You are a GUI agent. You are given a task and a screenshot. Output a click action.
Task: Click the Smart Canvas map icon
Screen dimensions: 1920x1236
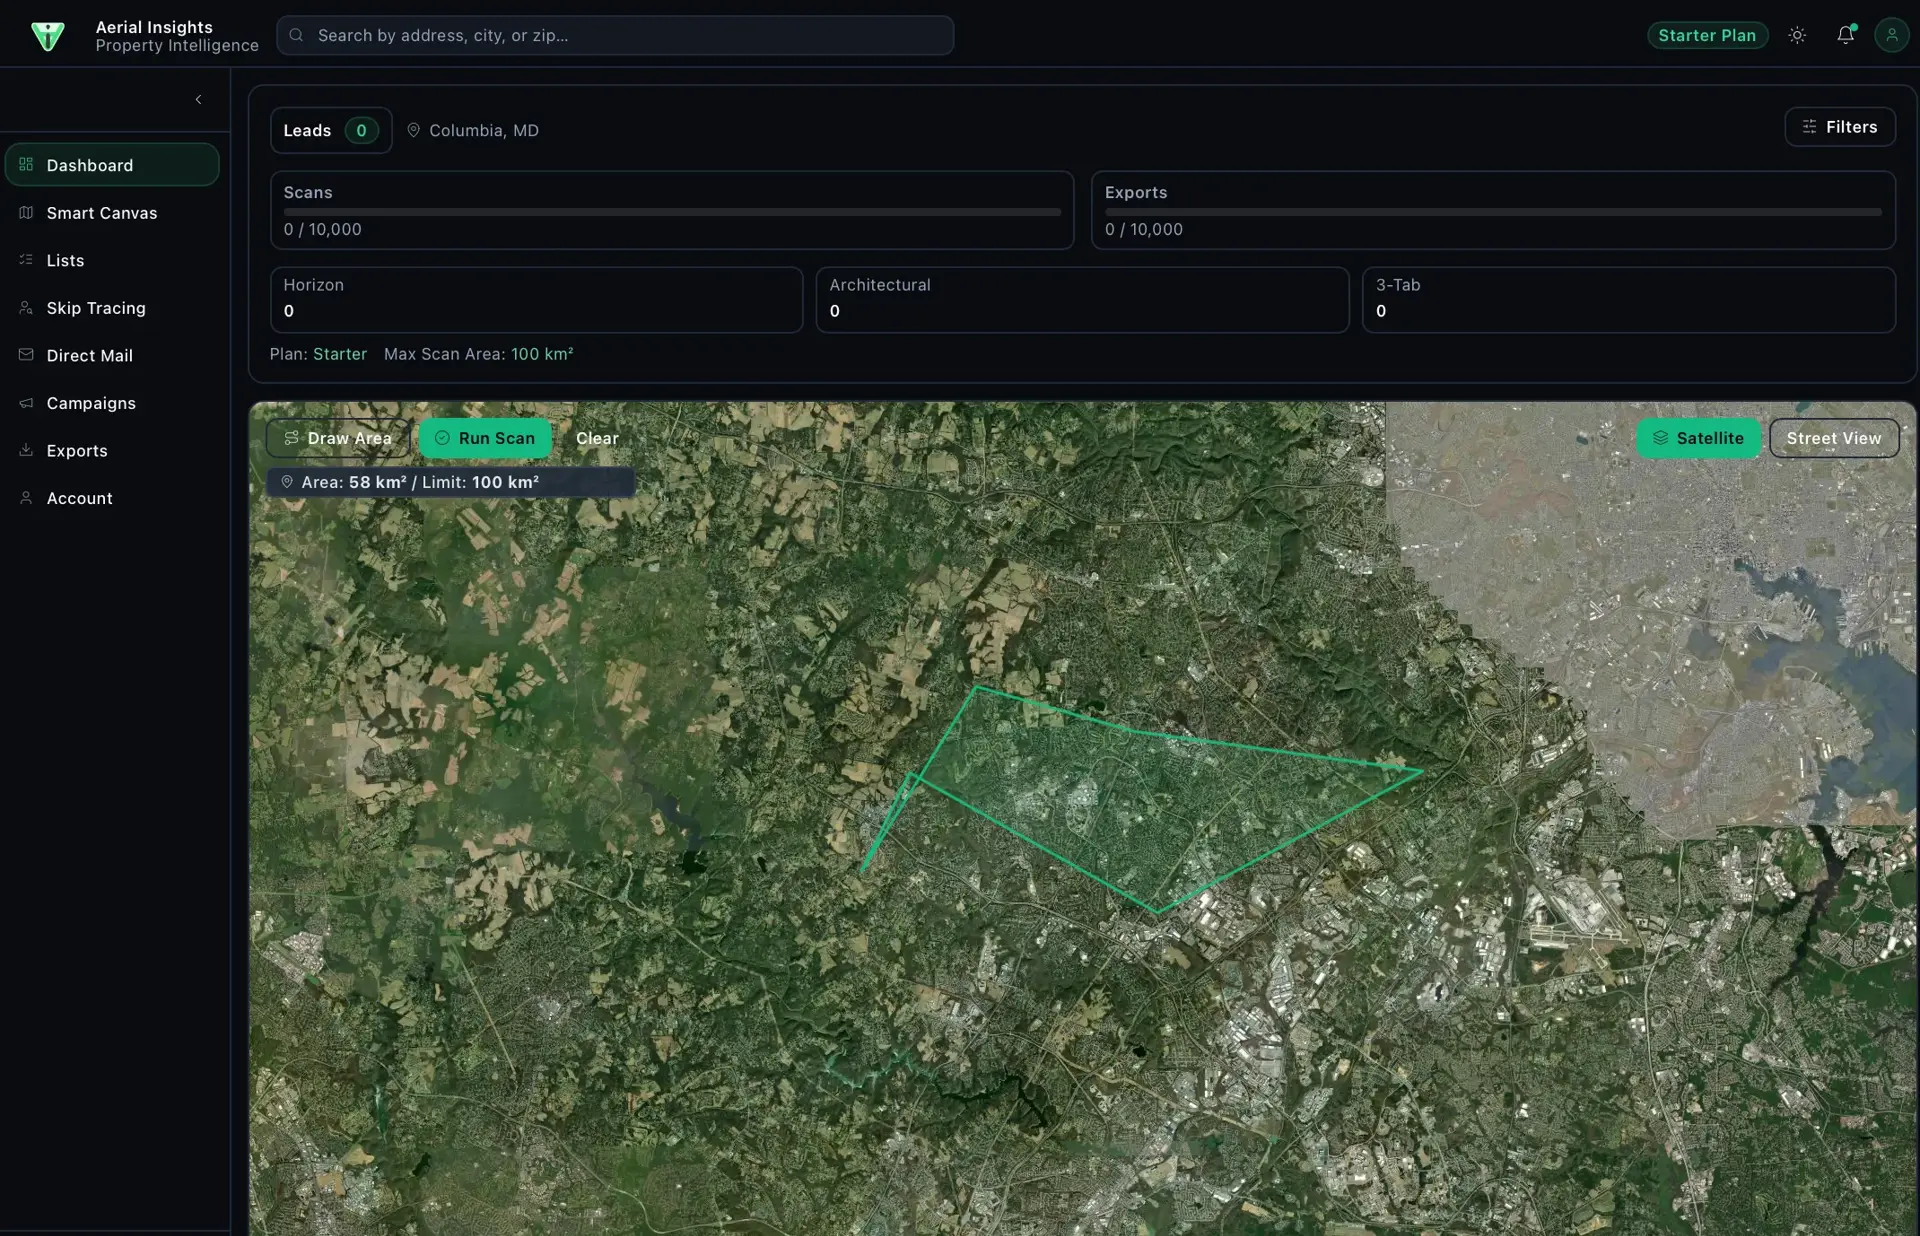[x=26, y=213]
